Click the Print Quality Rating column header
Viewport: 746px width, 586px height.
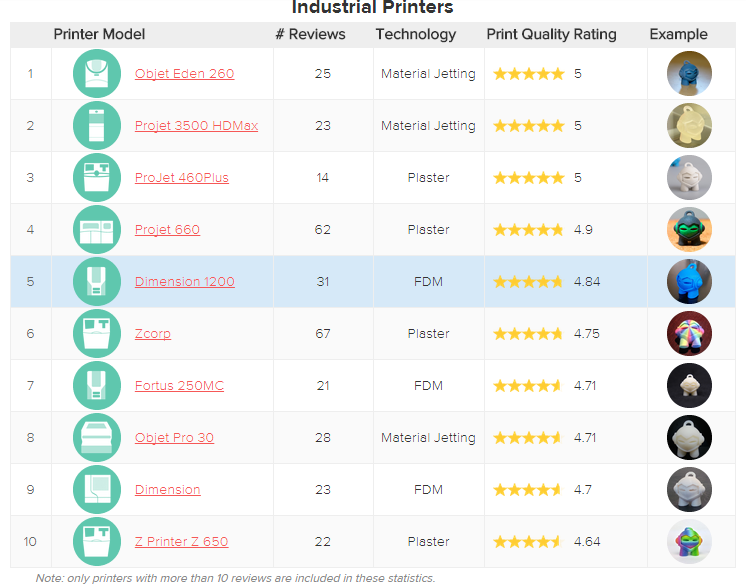click(x=551, y=34)
